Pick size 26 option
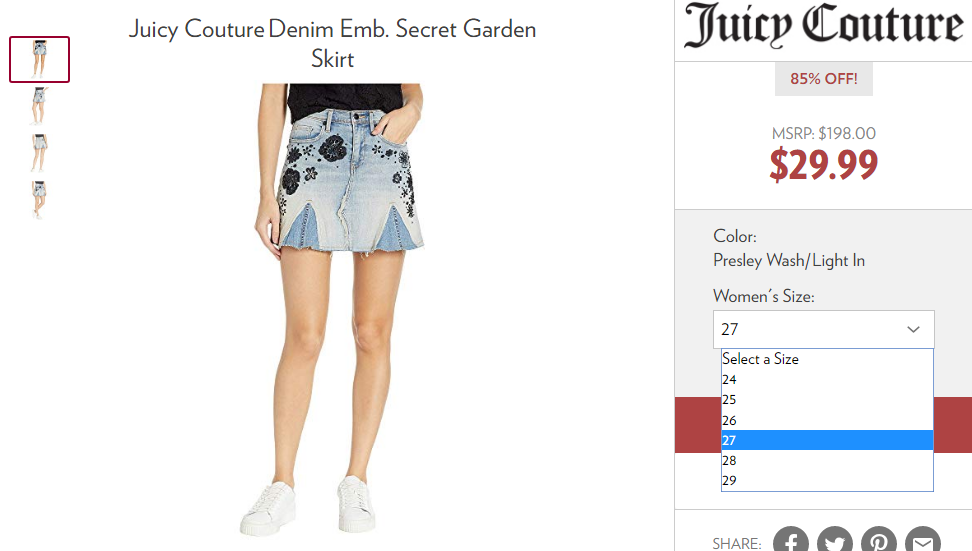The width and height of the screenshot is (972, 551). coord(827,420)
